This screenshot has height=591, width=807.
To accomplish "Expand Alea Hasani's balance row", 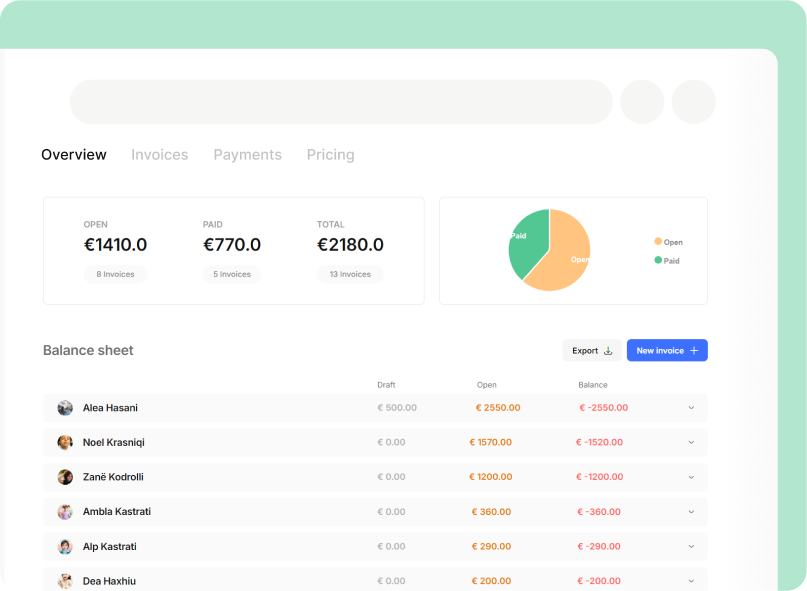I will (x=691, y=408).
